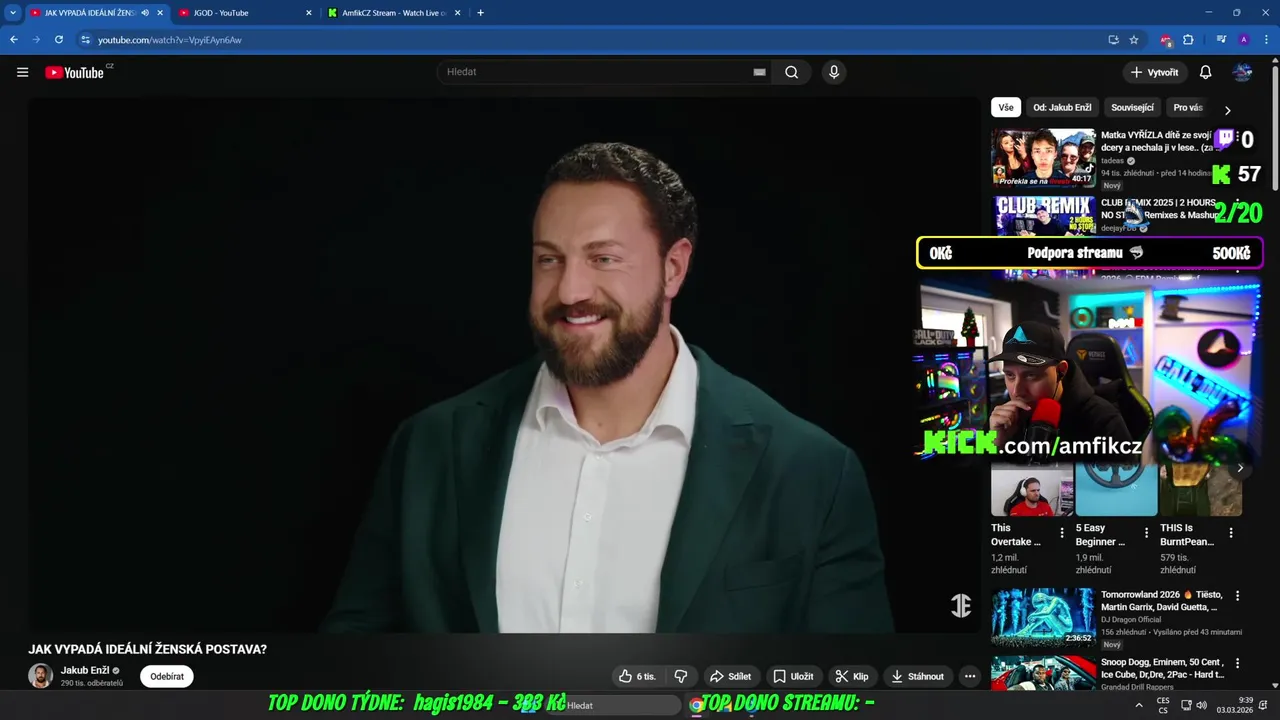1280x720 pixels.
Task: Go to the YouTube home logo
Action: [x=75, y=72]
